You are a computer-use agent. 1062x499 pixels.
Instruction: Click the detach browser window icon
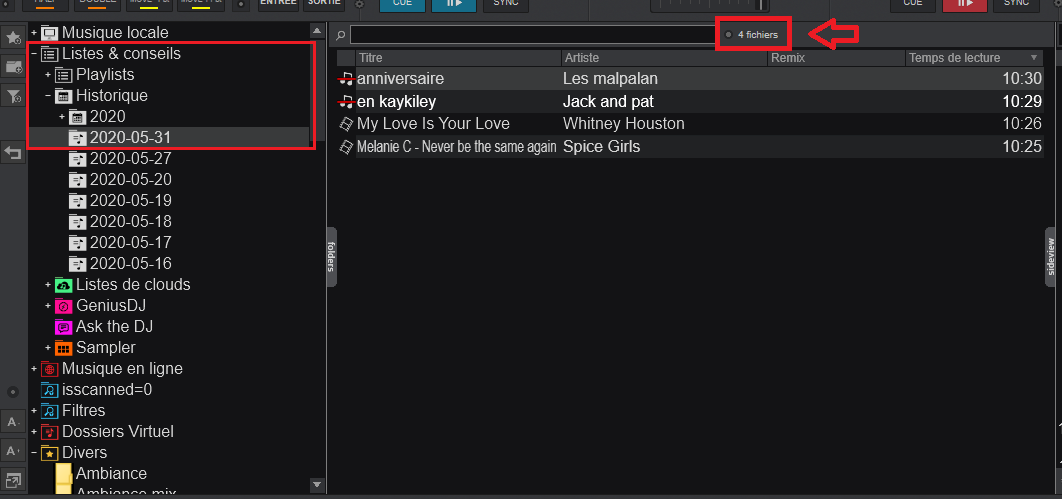point(14,480)
